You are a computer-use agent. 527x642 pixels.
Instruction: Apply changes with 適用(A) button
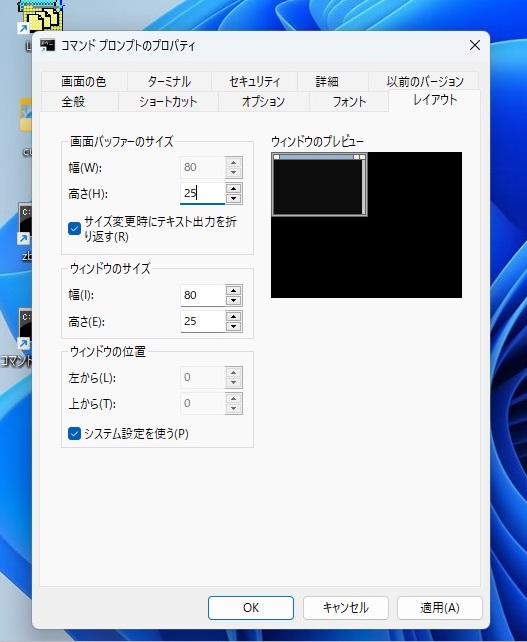[x=440, y=608]
